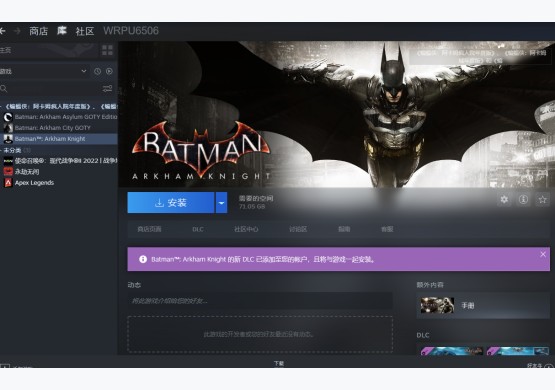555x390 pixels.
Task: Open the WRPU6506 profile menu
Action: [x=131, y=31]
